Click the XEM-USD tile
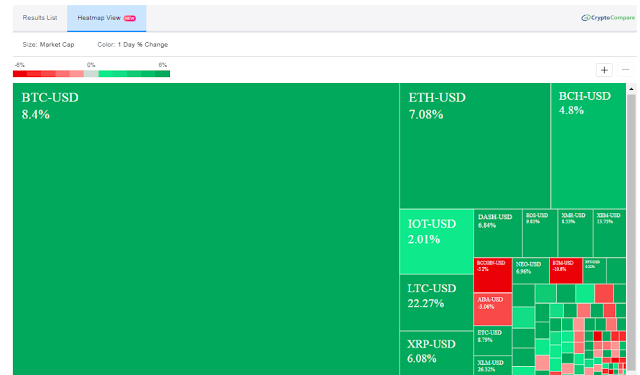The image size is (640, 375). [609, 233]
